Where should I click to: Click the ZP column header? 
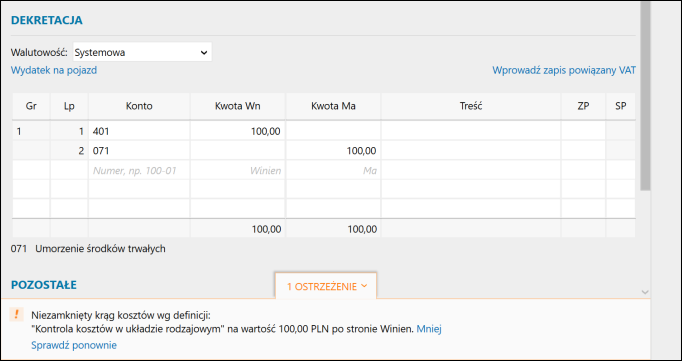pos(583,106)
